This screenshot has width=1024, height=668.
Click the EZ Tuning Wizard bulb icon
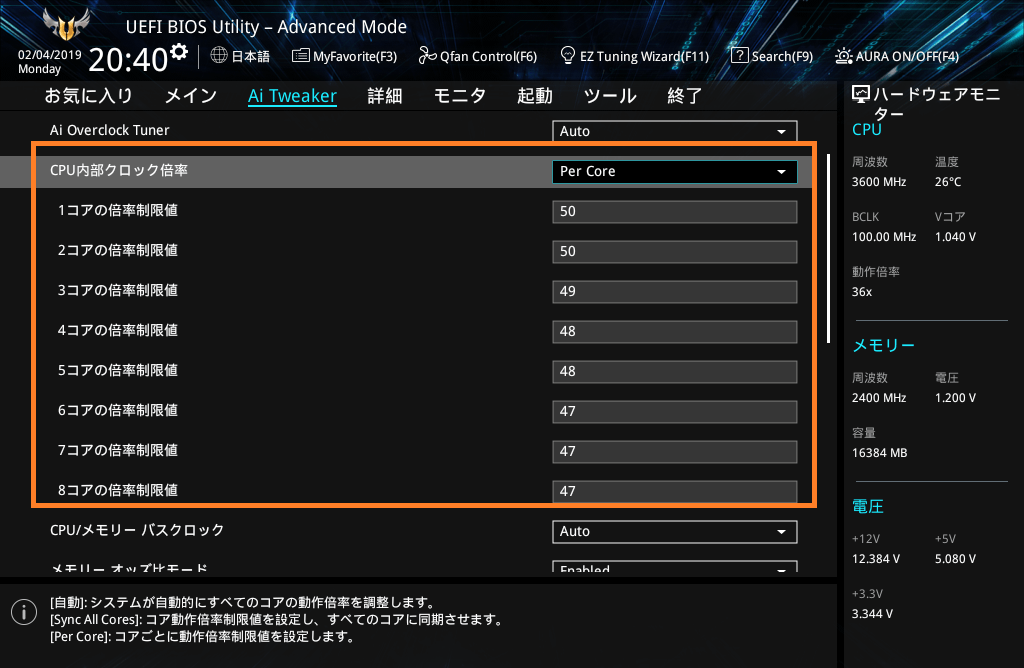tap(568, 56)
